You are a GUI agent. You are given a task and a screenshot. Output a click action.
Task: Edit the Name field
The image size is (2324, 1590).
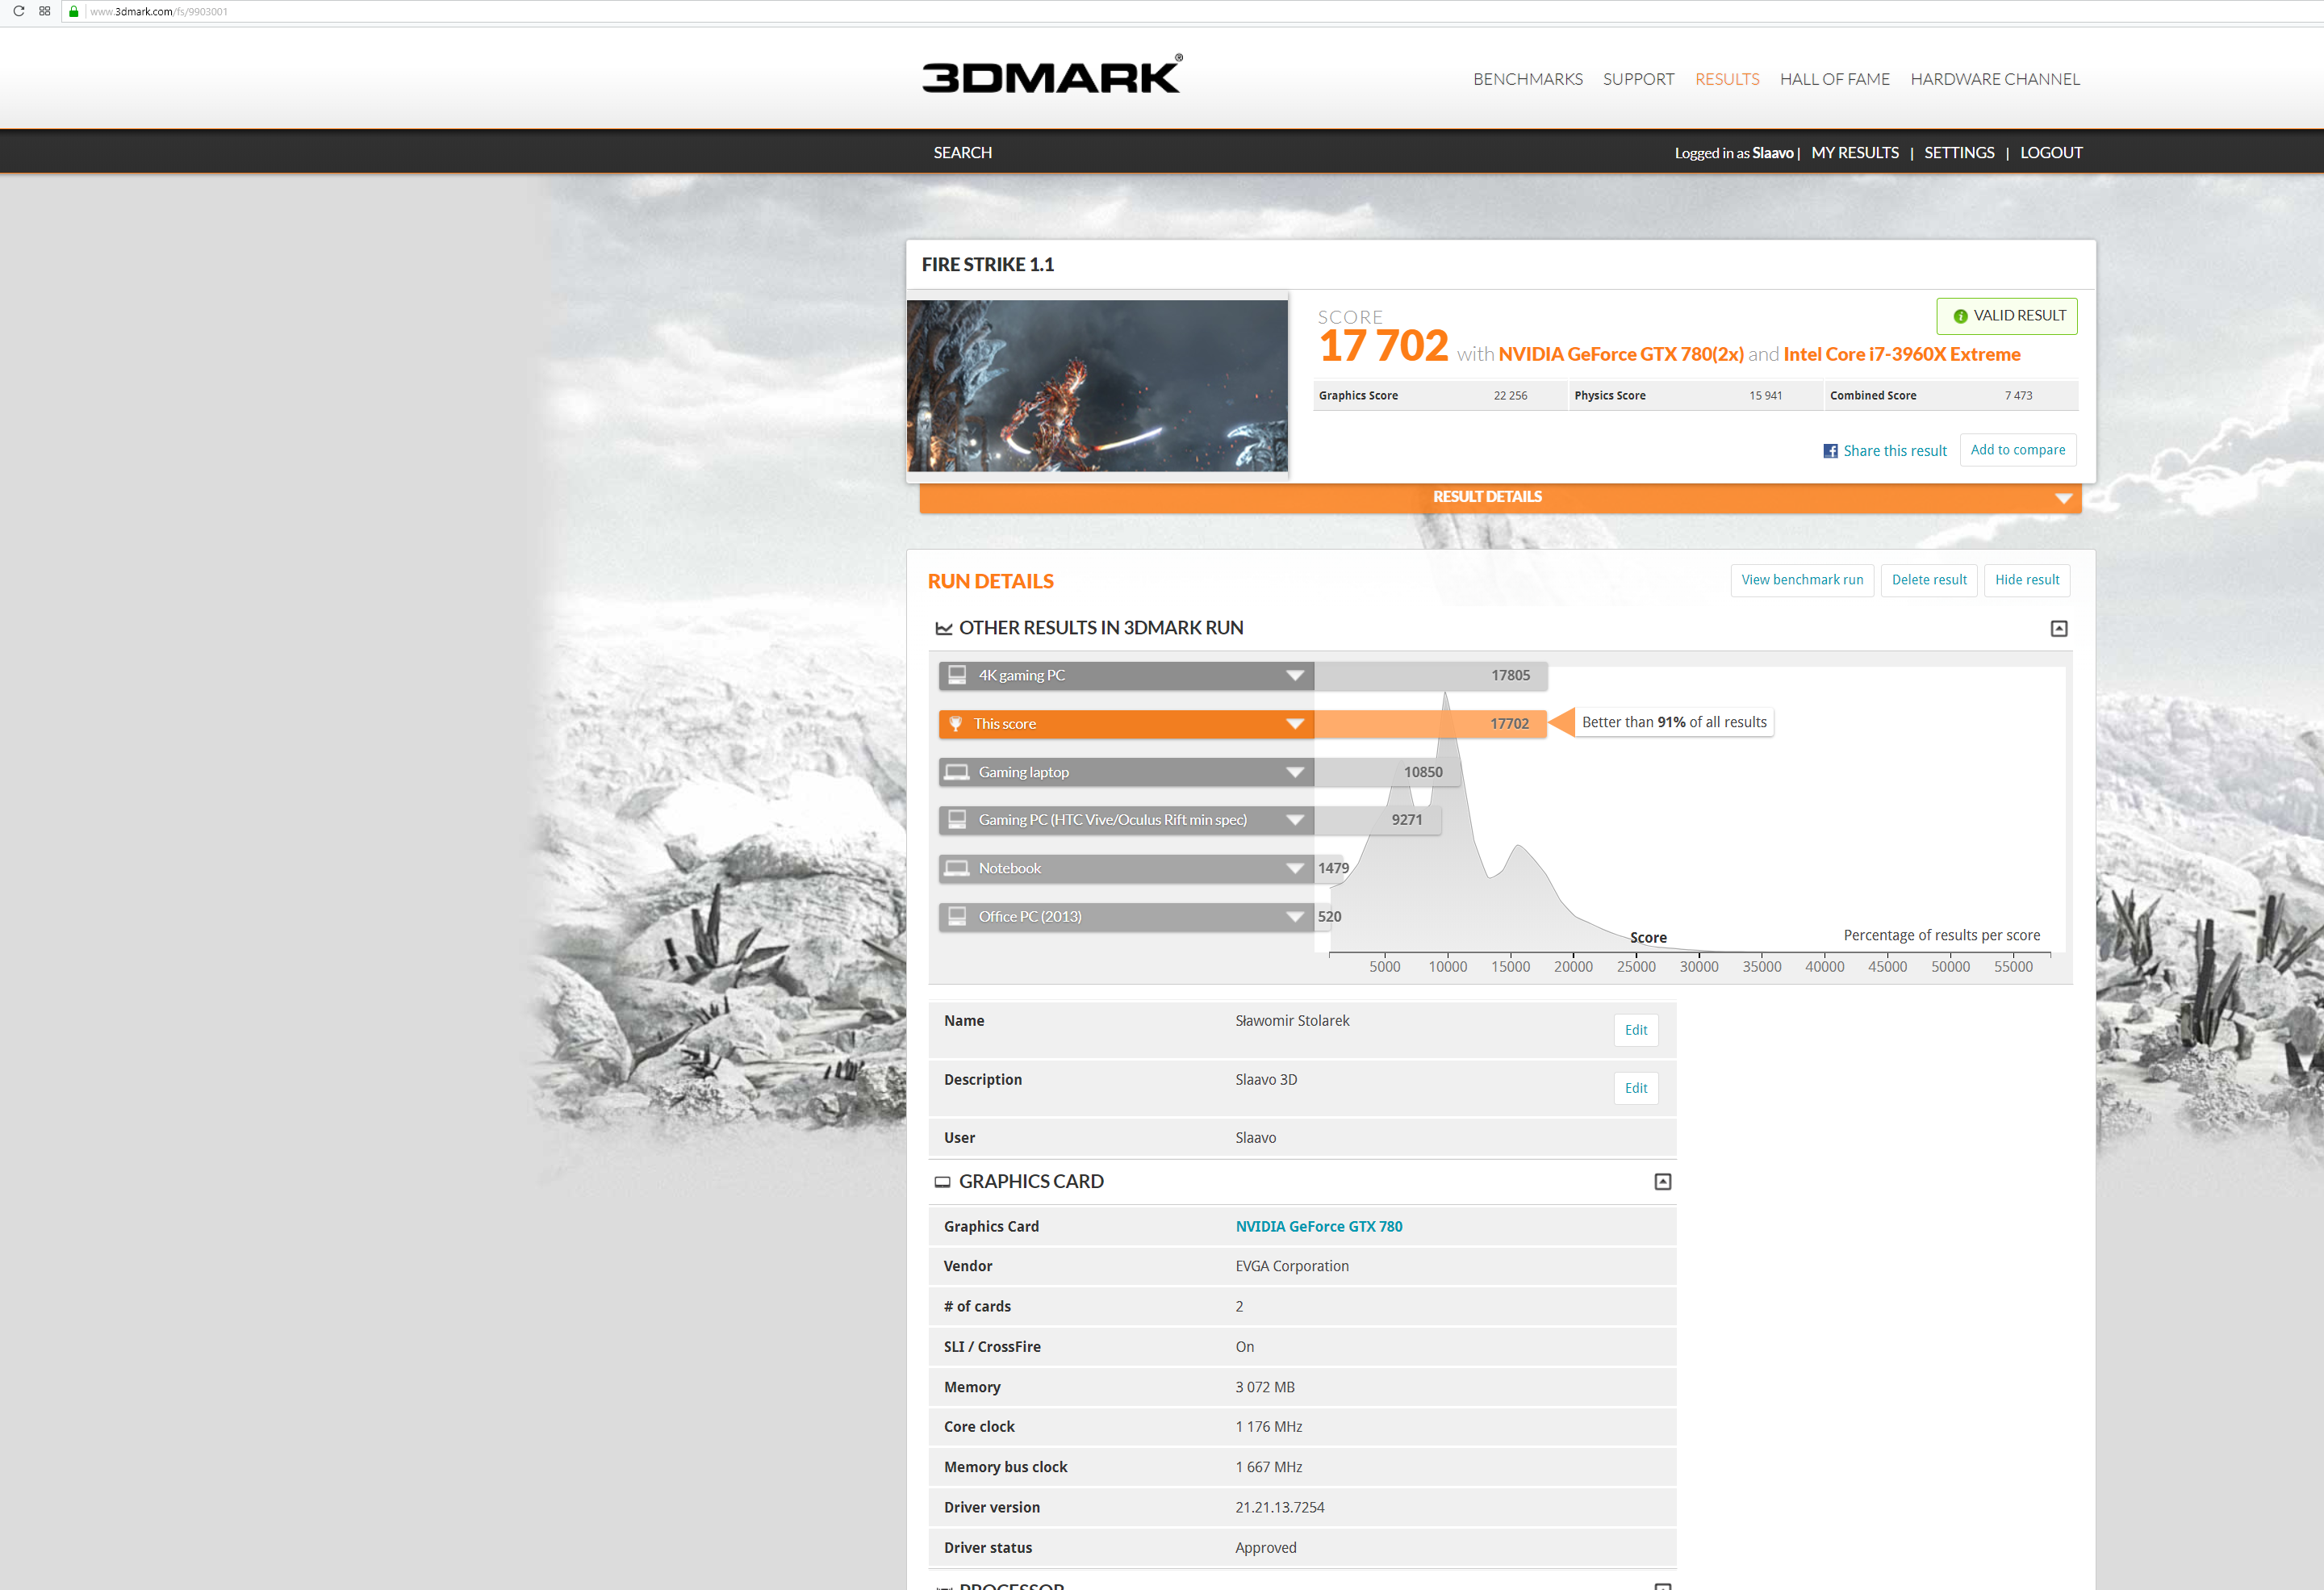coord(1635,1030)
